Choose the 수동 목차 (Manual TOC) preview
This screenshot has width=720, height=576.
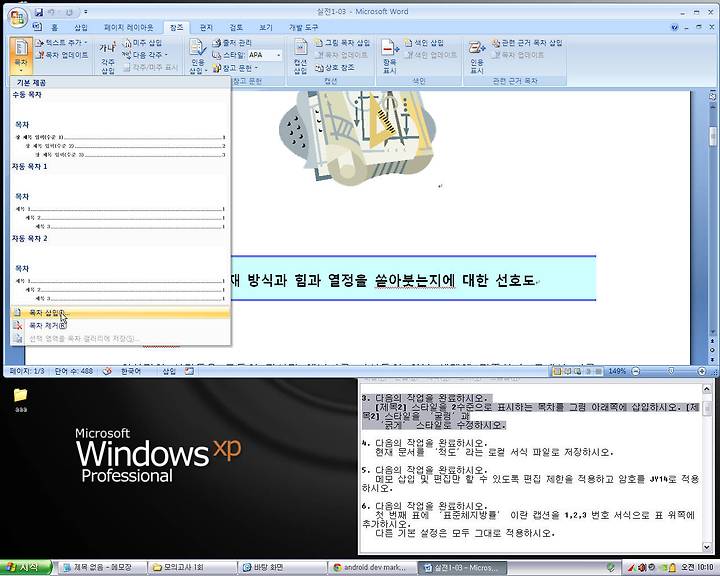pyautogui.click(x=120, y=125)
